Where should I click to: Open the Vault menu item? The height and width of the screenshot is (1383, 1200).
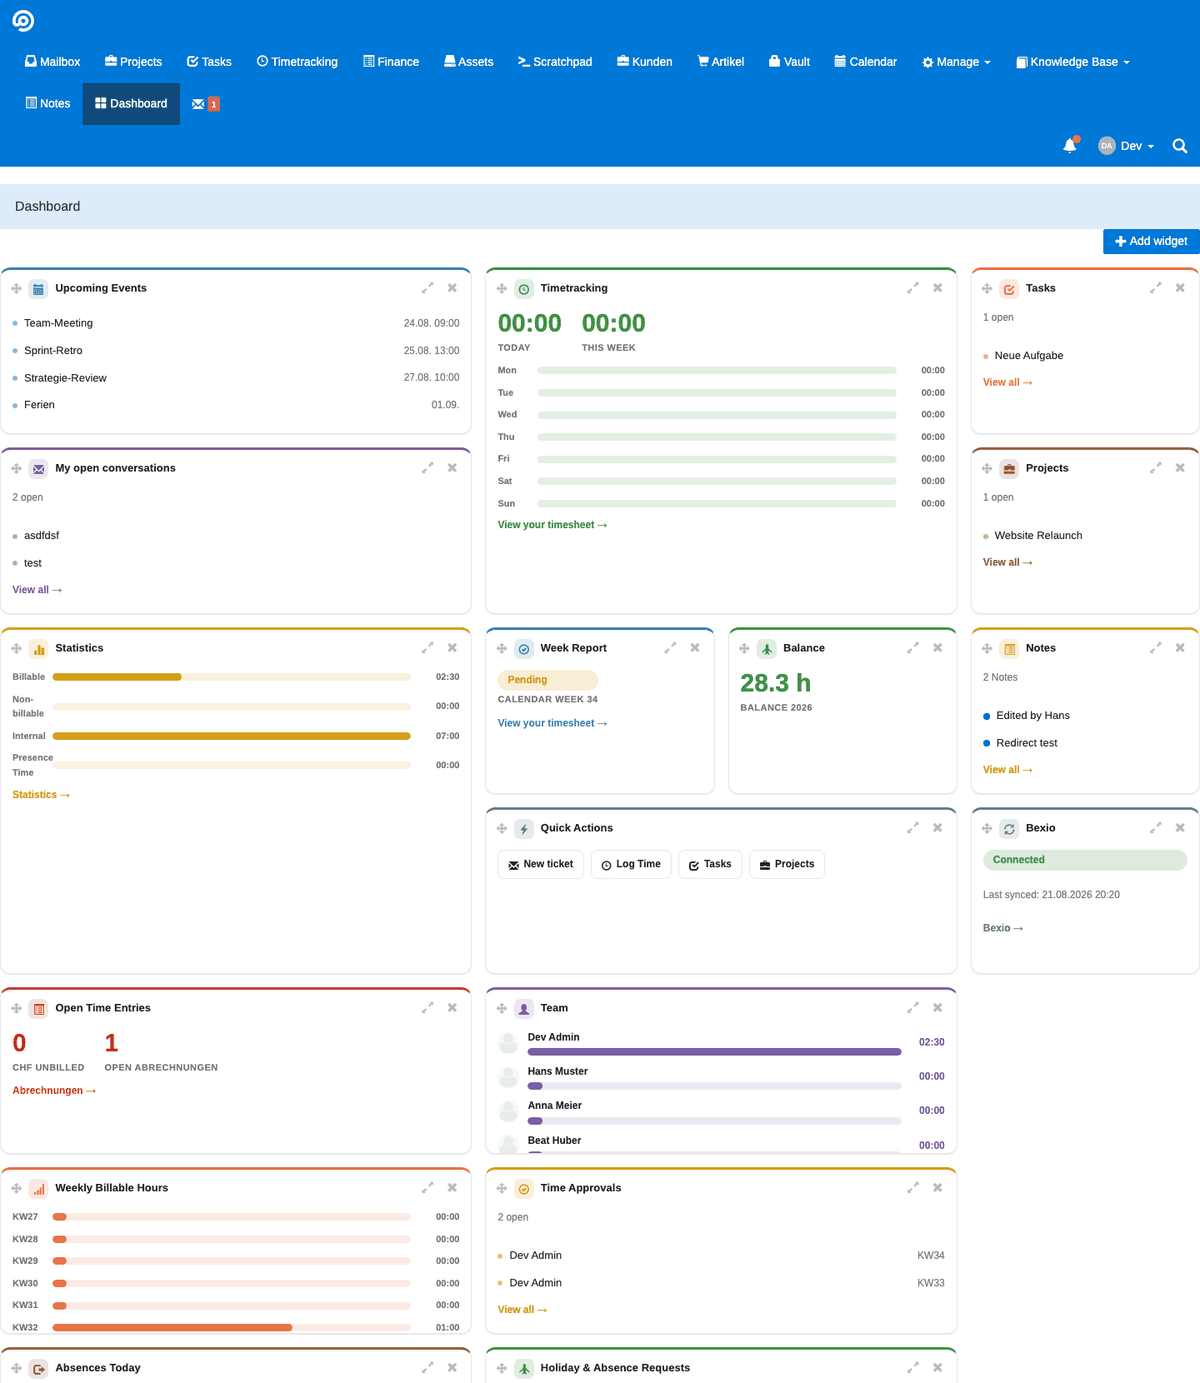tap(790, 62)
